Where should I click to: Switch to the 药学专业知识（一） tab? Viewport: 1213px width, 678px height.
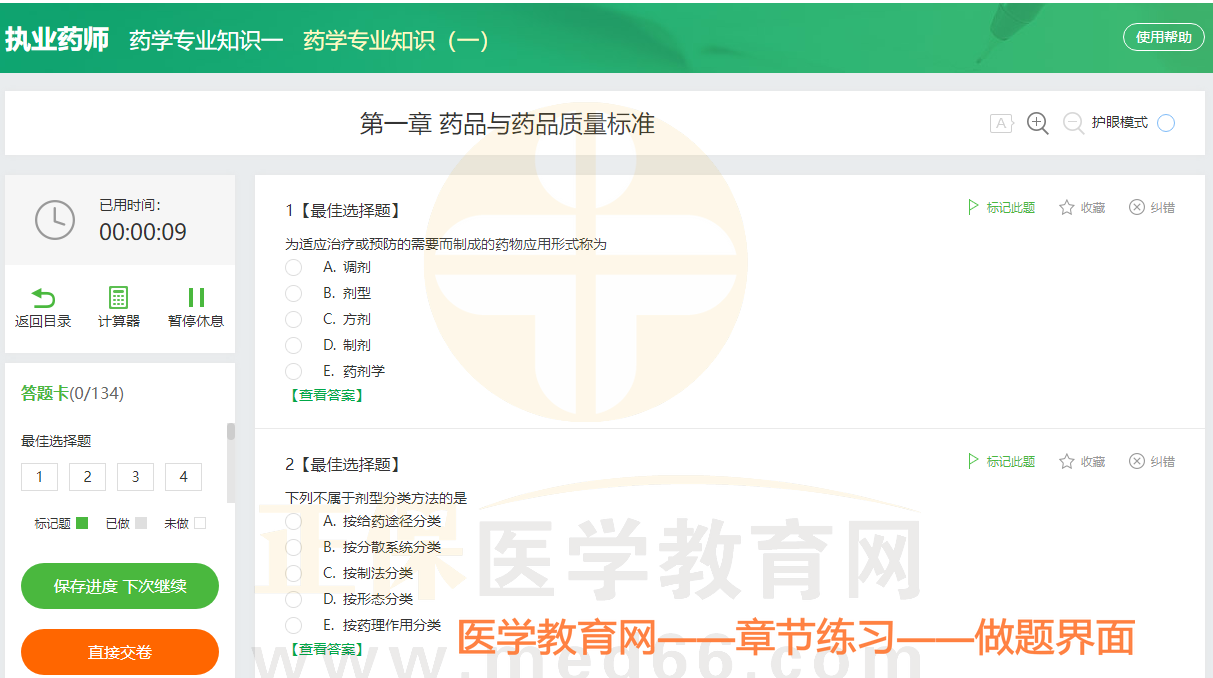click(x=394, y=40)
